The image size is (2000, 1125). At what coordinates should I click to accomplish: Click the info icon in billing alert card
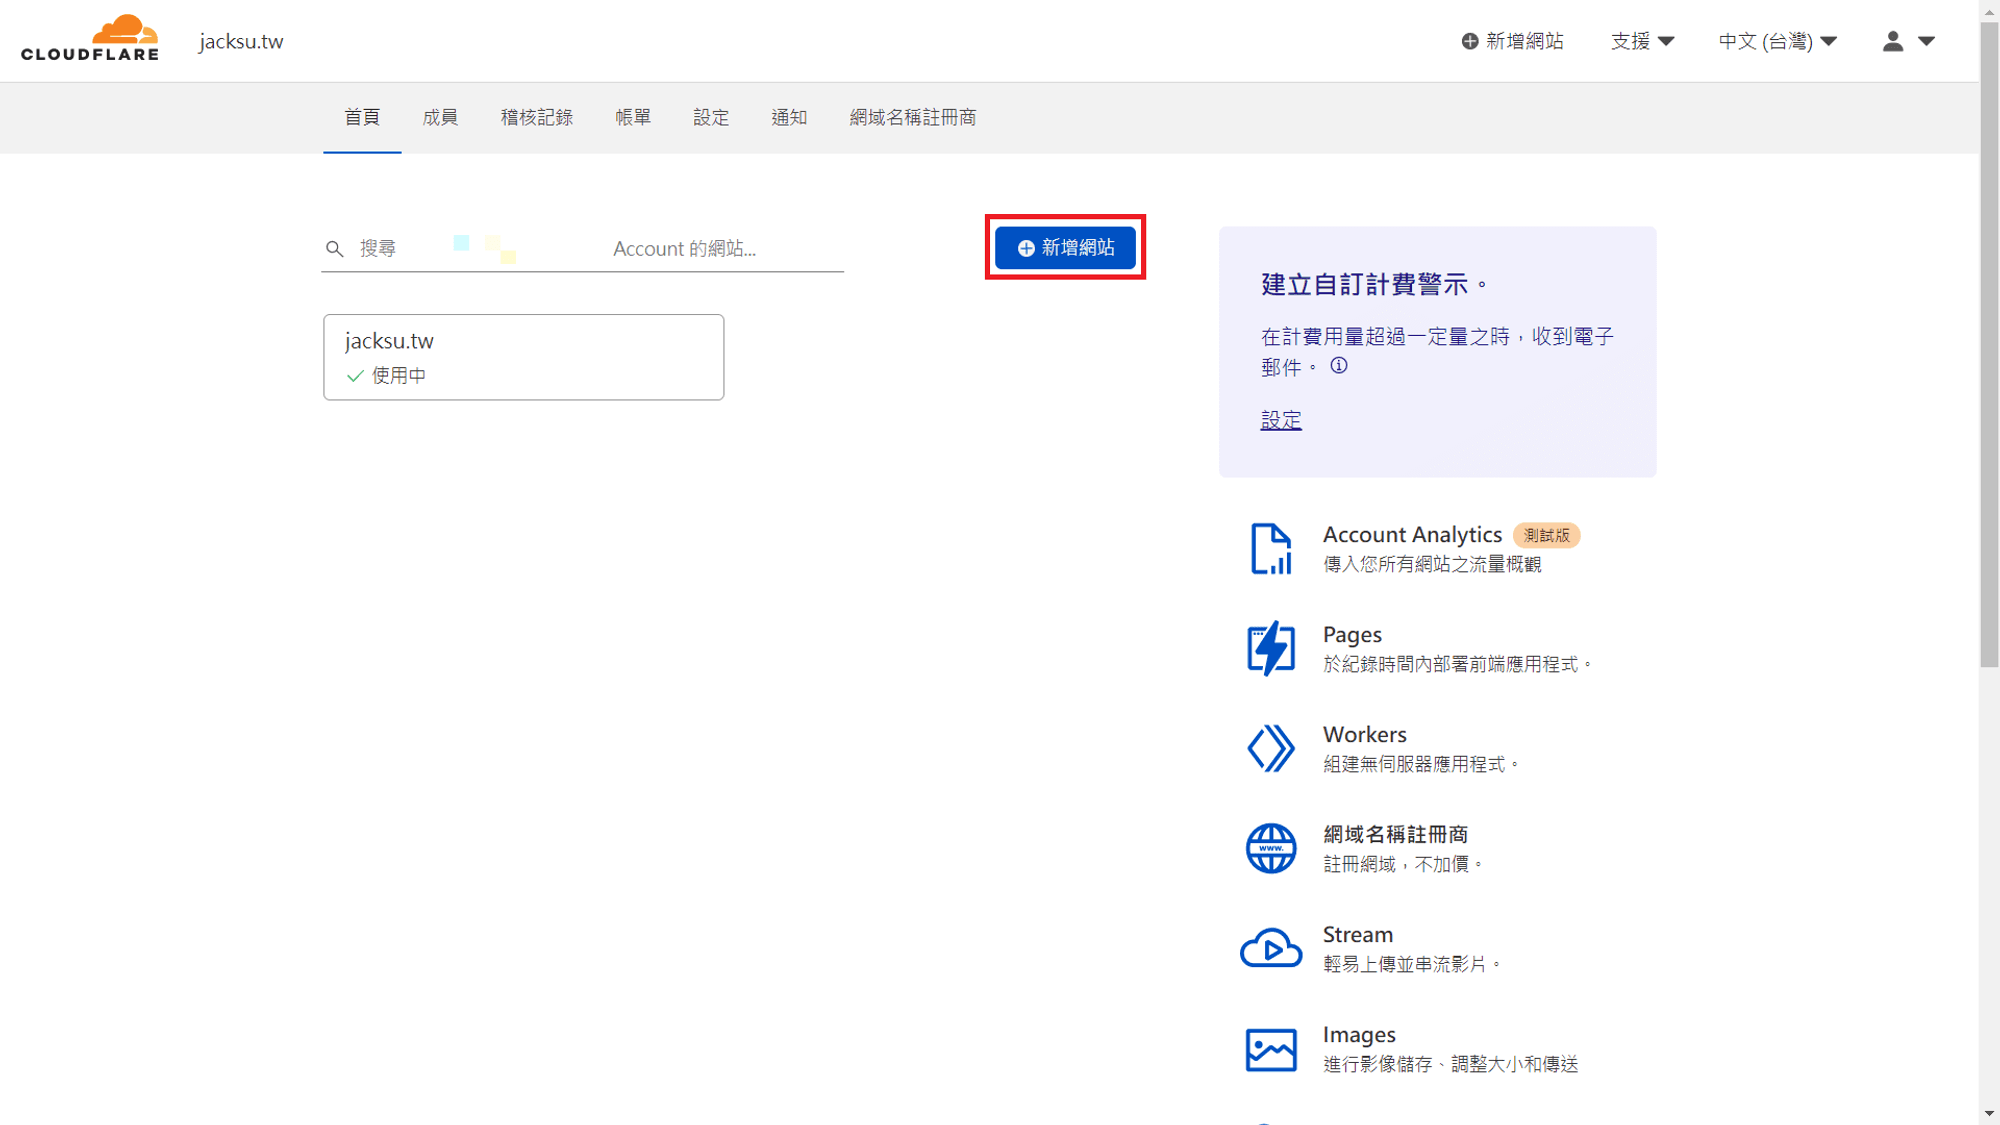pos(1338,366)
